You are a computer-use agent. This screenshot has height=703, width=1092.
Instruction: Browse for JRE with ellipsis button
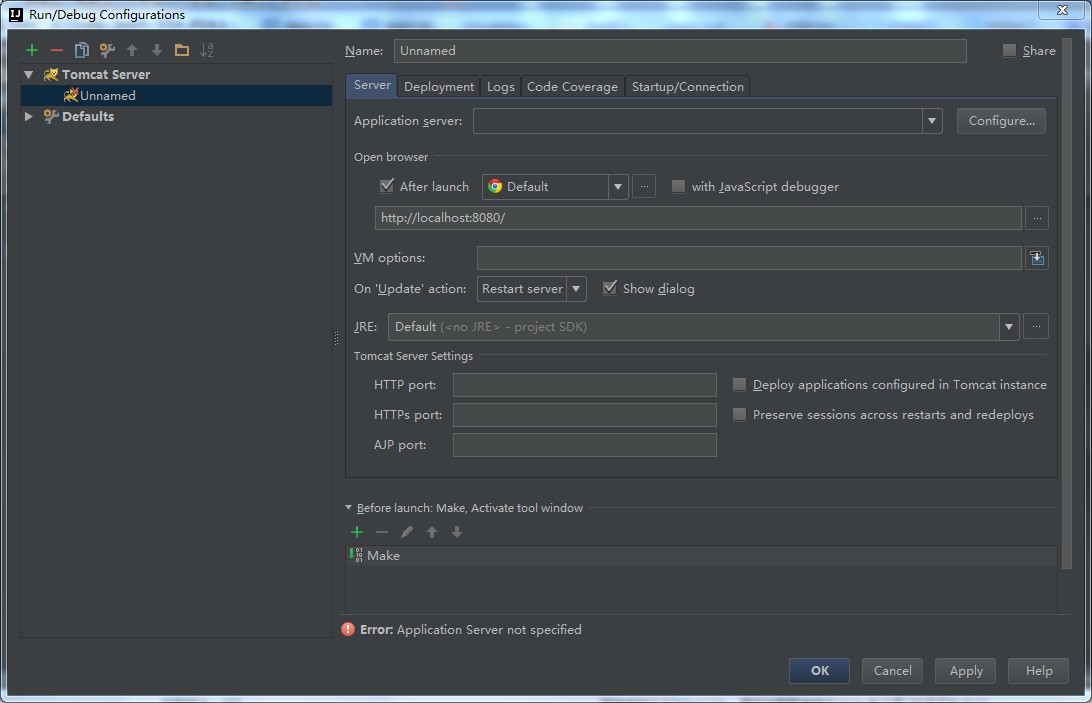(x=1036, y=327)
